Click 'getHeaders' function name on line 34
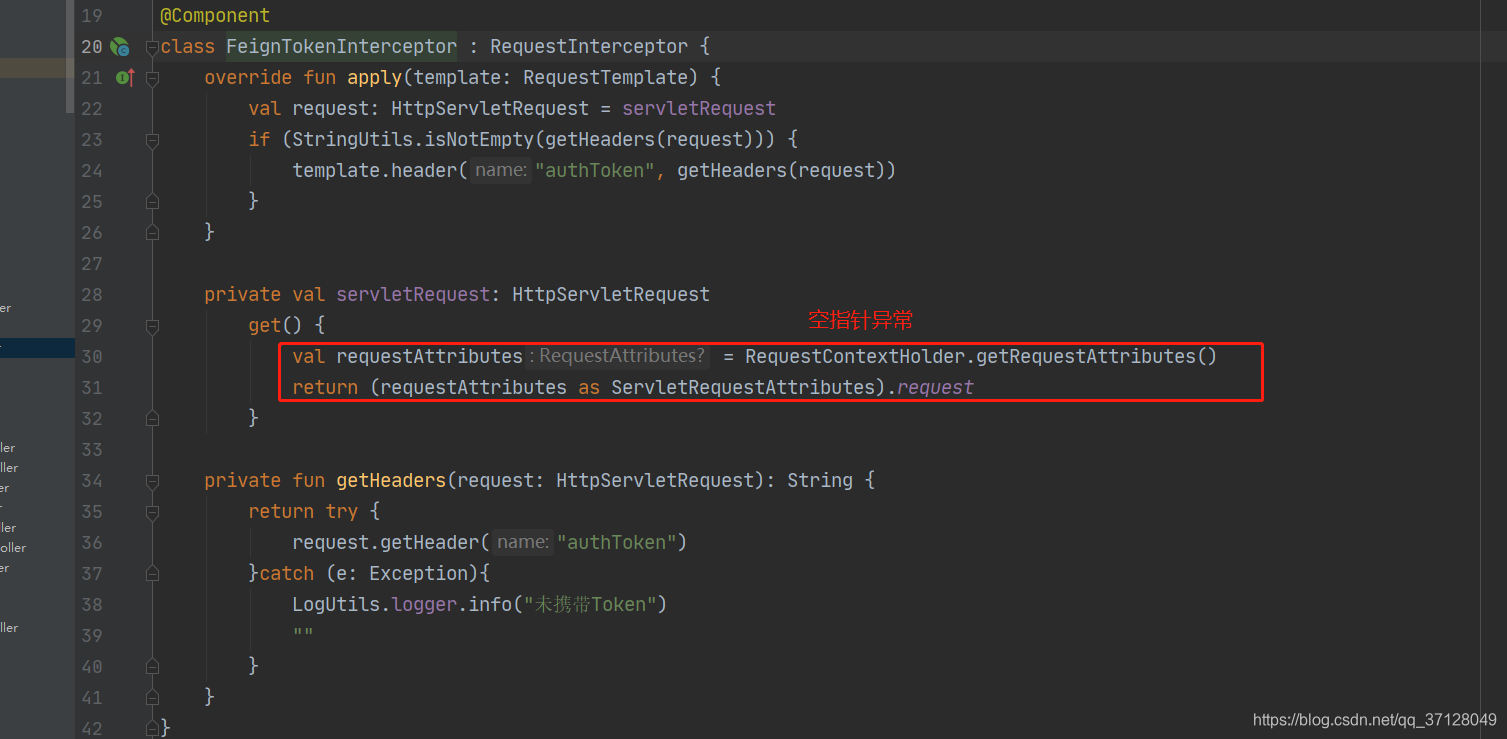 tap(391, 480)
